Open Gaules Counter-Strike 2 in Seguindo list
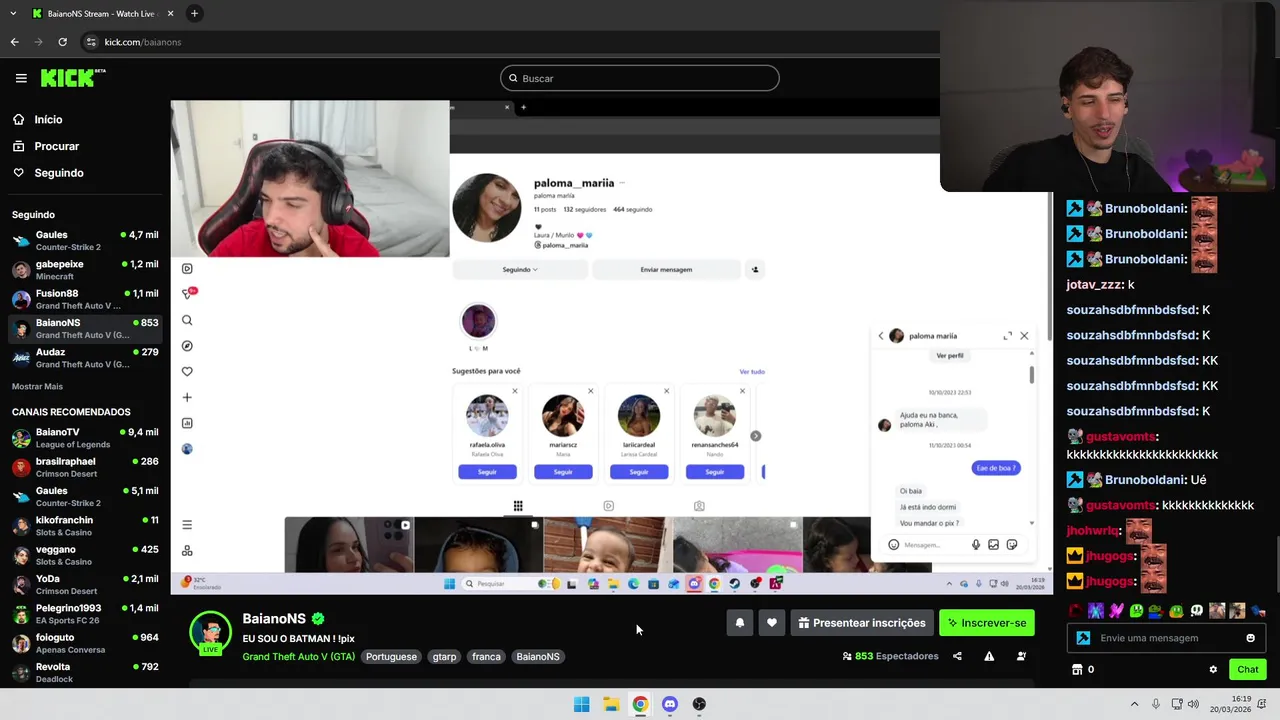 [x=86, y=241]
